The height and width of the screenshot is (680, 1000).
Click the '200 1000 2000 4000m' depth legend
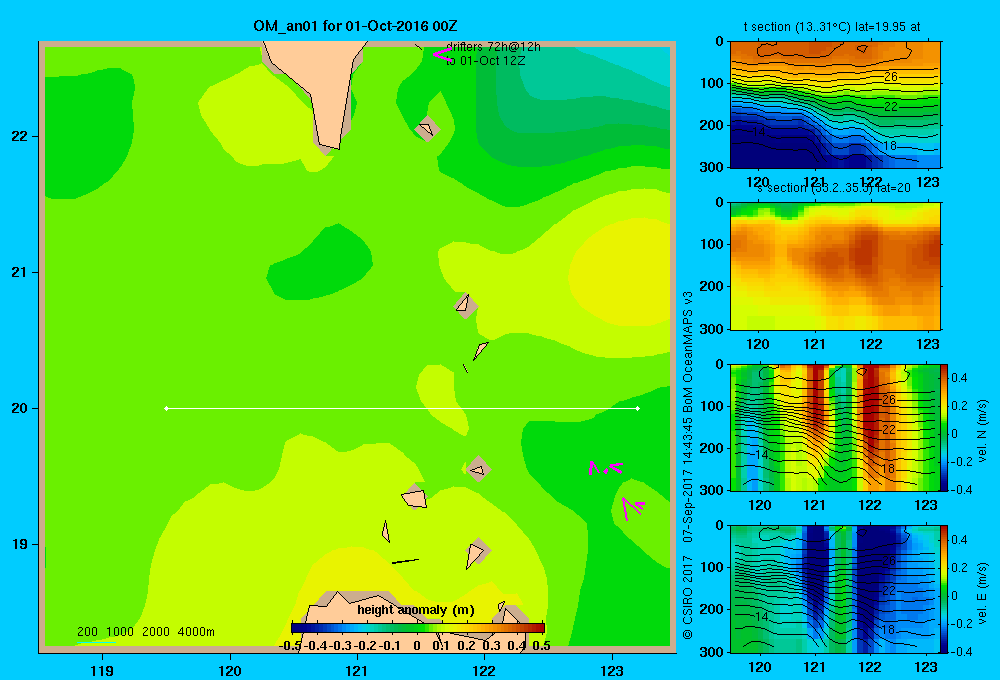click(x=145, y=632)
